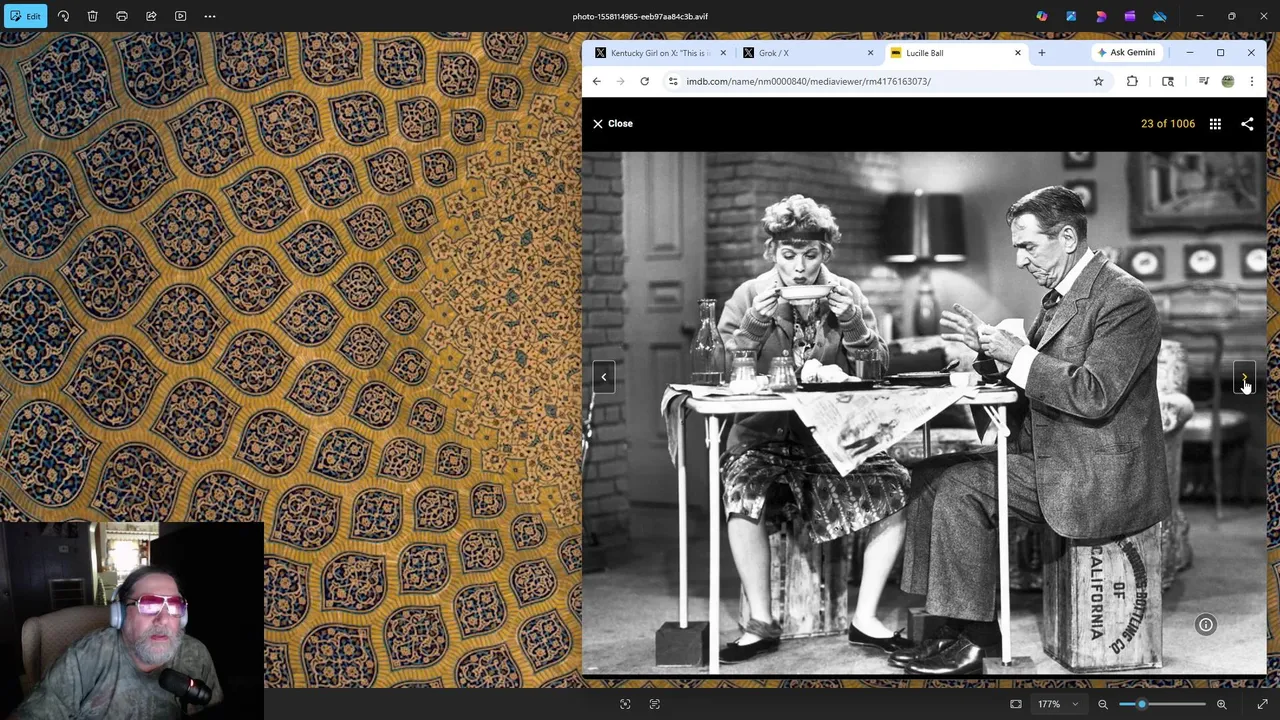Zoom in with magnifier plus icon
This screenshot has height=720, width=1280.
(1221, 704)
